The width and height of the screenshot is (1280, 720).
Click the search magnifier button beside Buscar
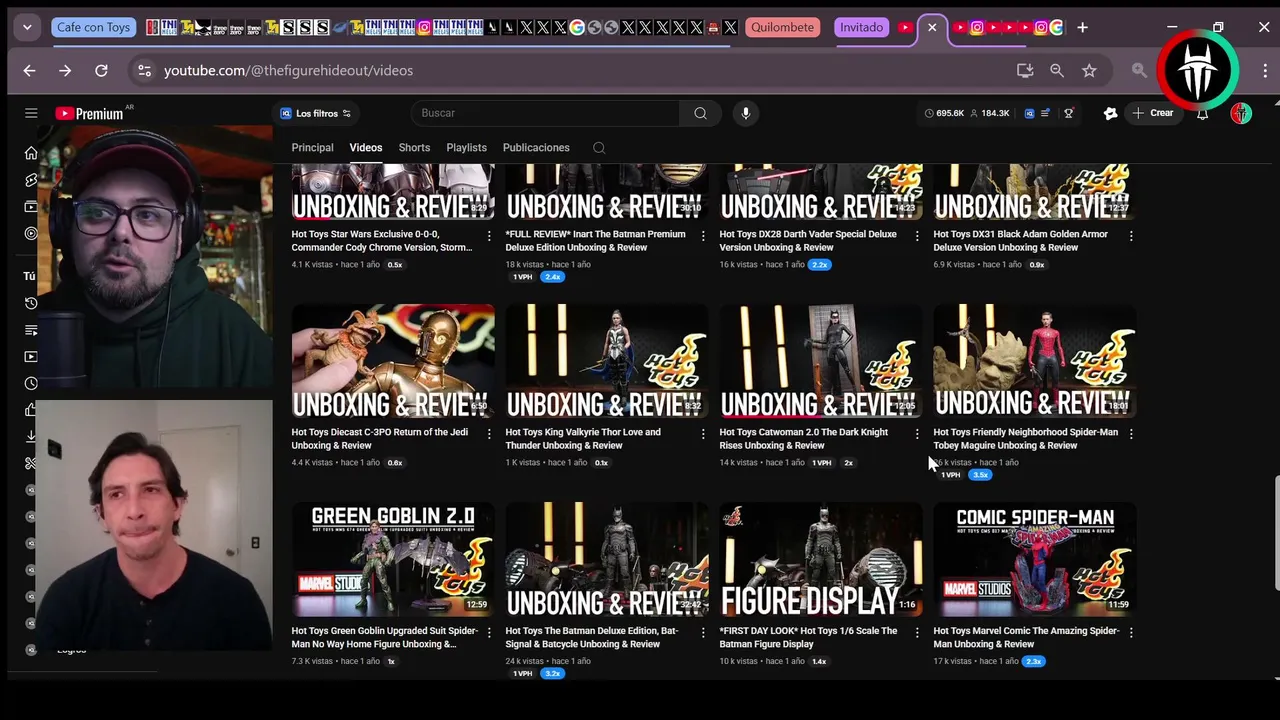pos(700,113)
